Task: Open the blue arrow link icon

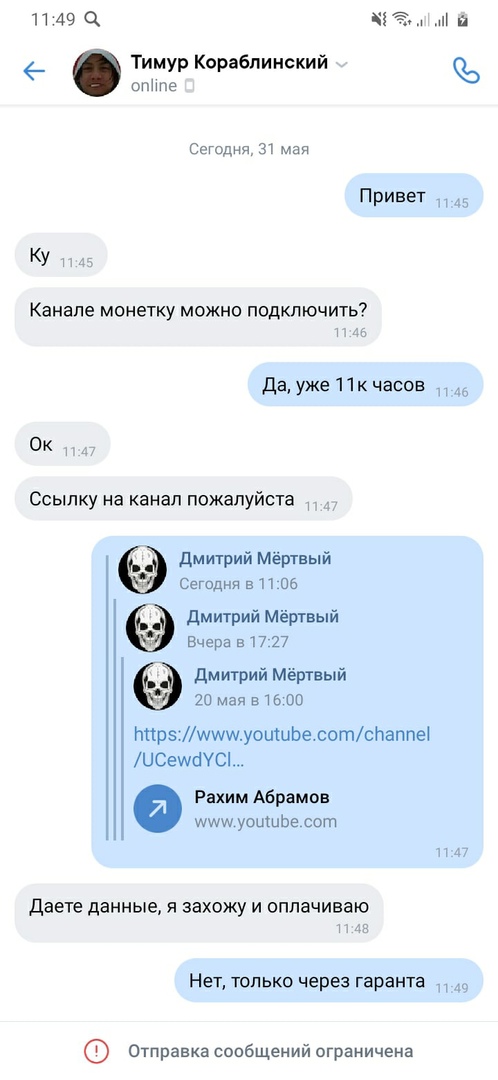Action: (x=158, y=809)
